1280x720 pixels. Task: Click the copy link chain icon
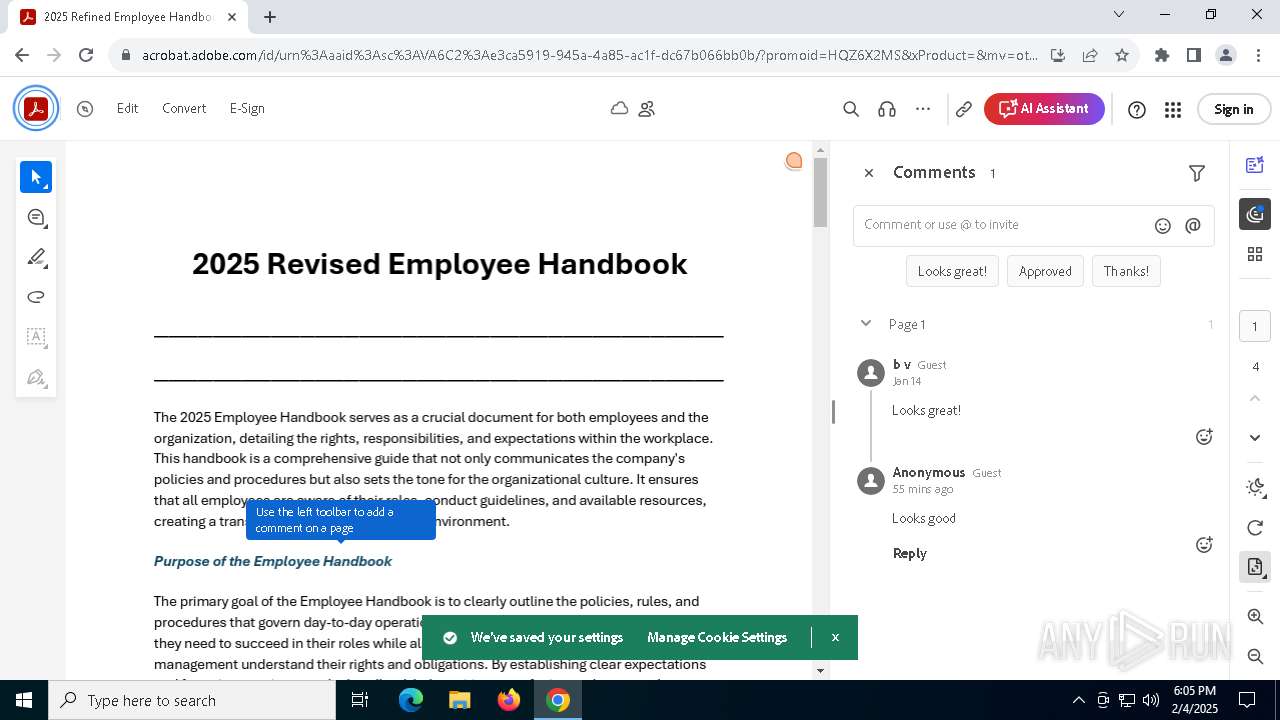click(x=964, y=109)
